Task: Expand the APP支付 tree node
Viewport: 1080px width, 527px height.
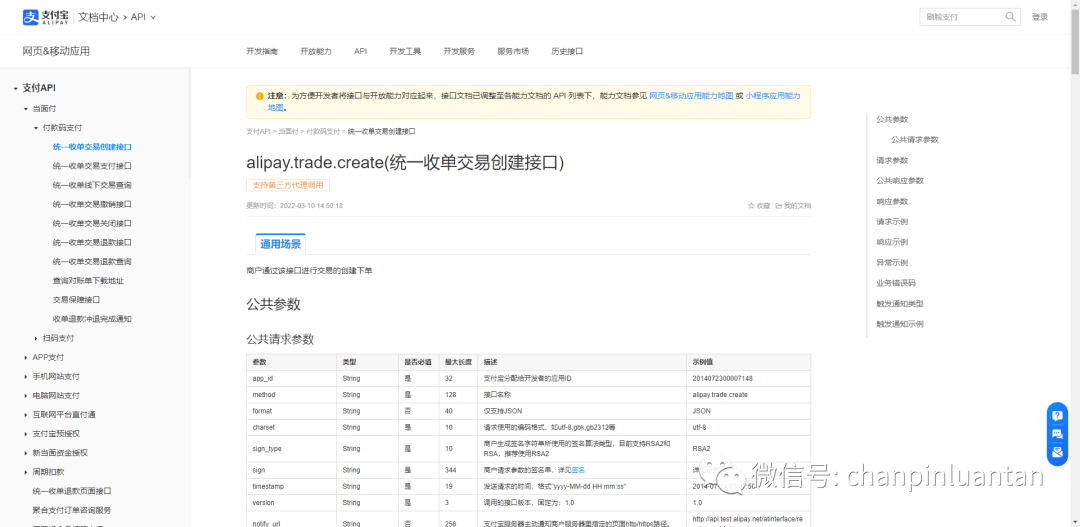Action: click(25, 358)
